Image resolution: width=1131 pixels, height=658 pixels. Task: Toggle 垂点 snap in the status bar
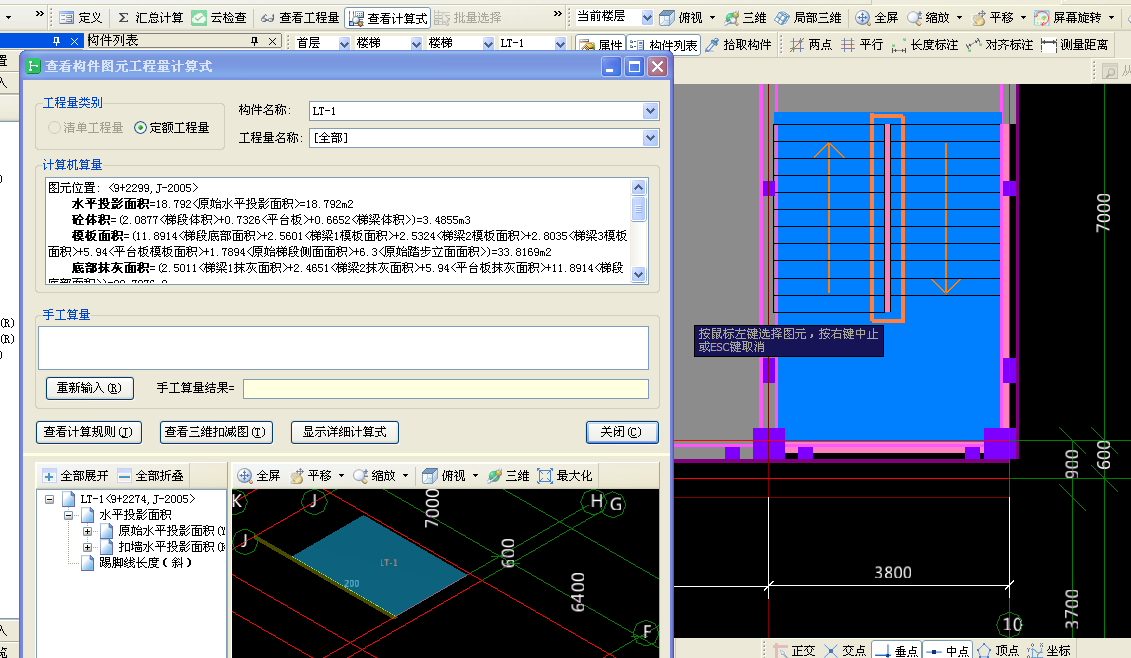click(x=897, y=651)
